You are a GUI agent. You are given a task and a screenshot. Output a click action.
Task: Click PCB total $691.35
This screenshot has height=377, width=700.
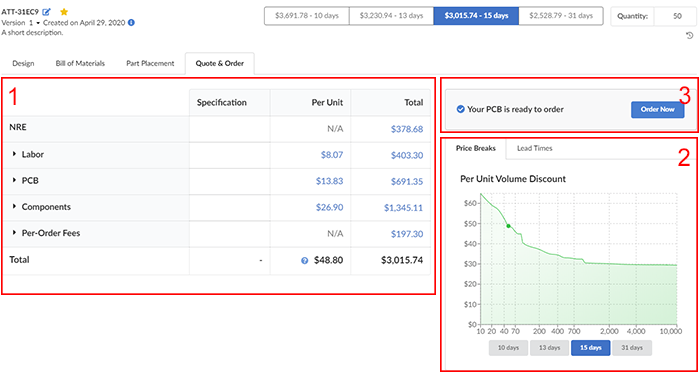tap(407, 181)
